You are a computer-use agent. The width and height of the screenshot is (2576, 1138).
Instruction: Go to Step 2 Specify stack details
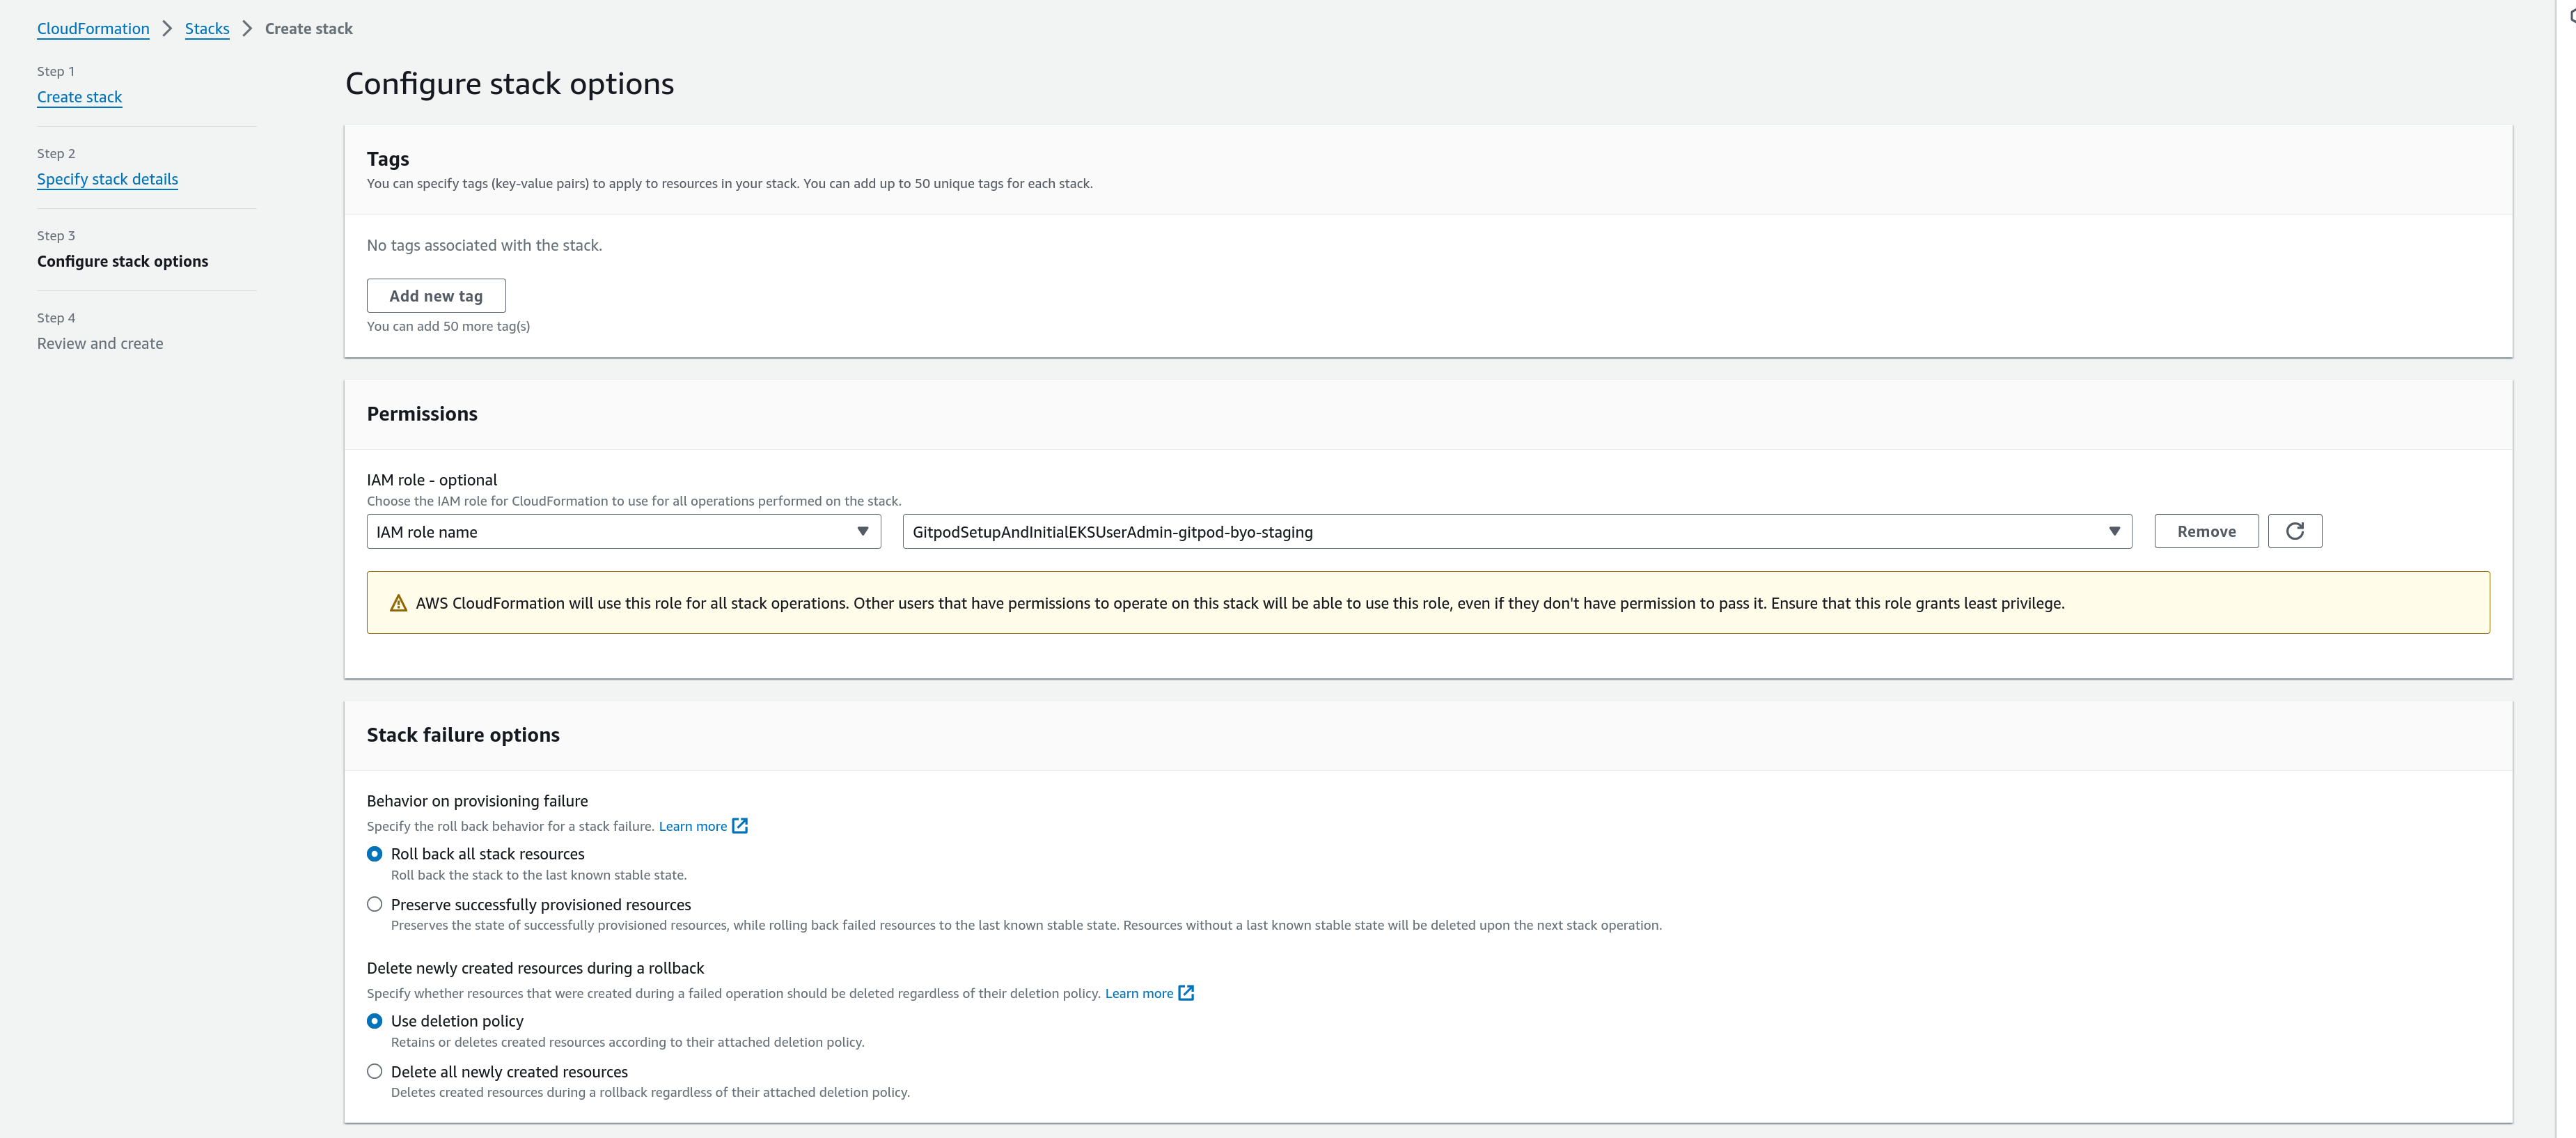click(107, 179)
